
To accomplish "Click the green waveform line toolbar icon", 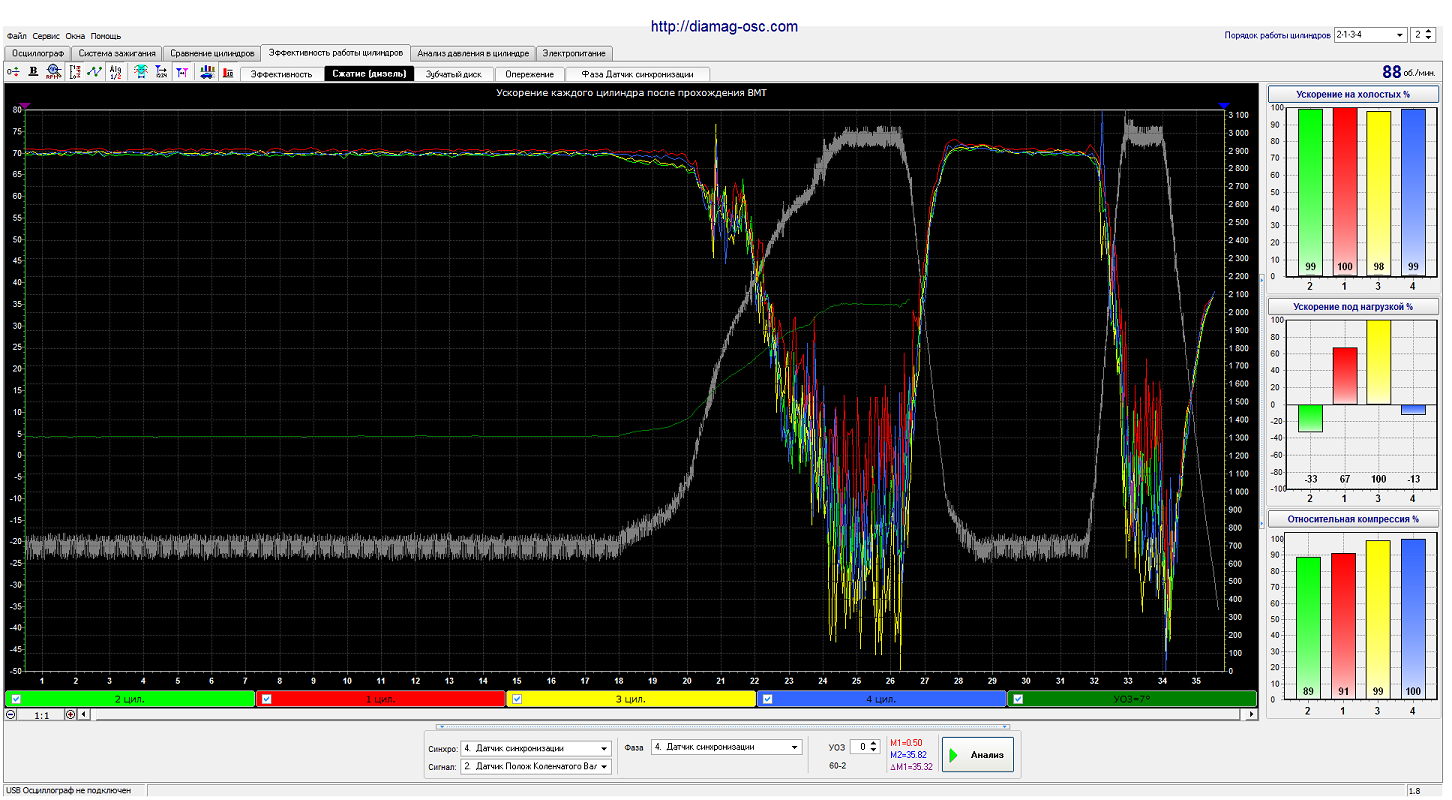I will (x=94, y=72).
